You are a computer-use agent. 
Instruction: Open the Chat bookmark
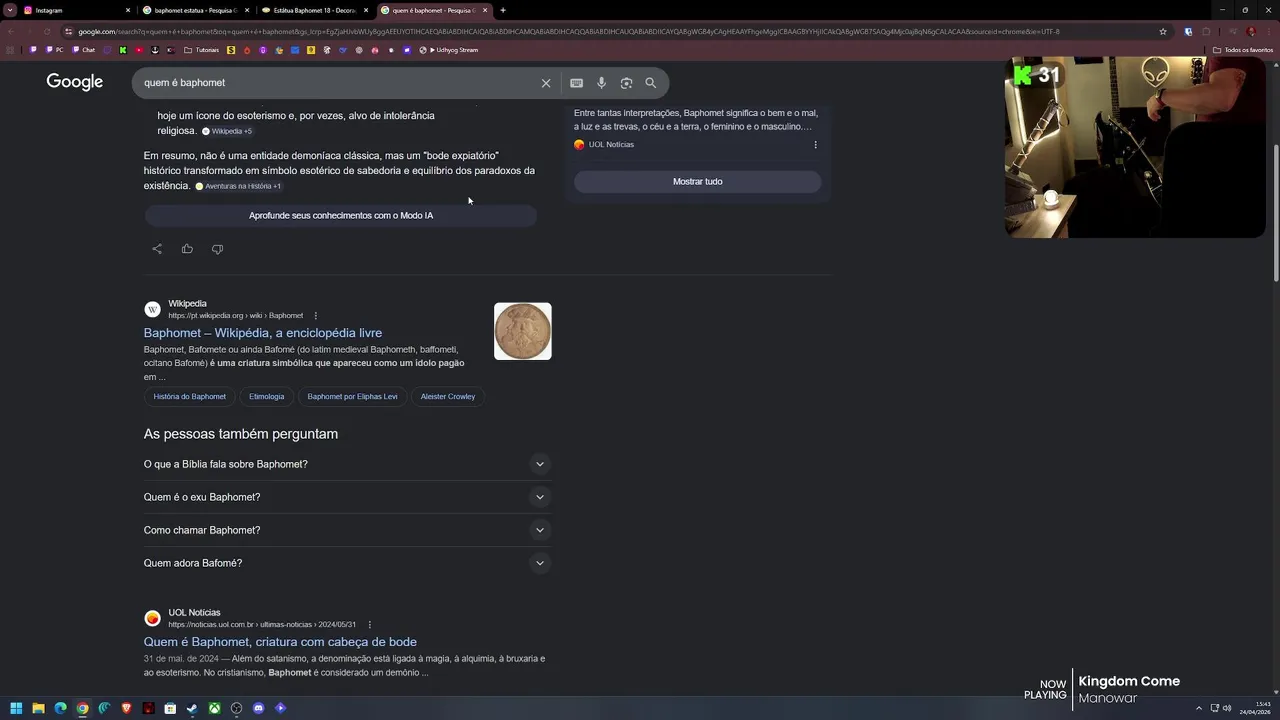[x=84, y=50]
